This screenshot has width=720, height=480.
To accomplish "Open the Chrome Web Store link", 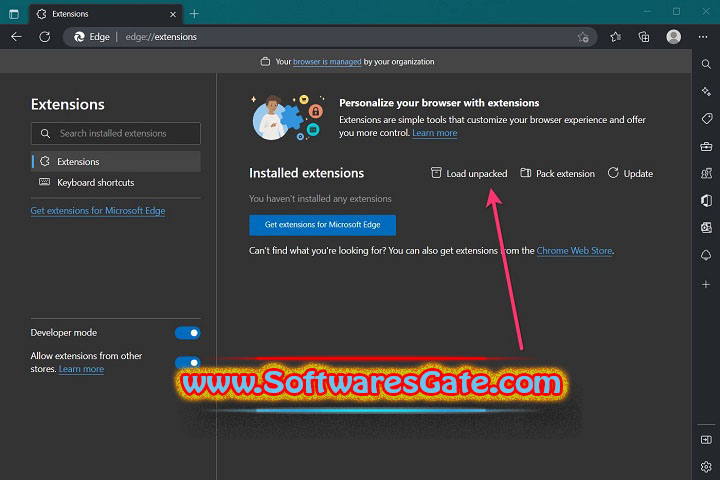I will [x=574, y=250].
